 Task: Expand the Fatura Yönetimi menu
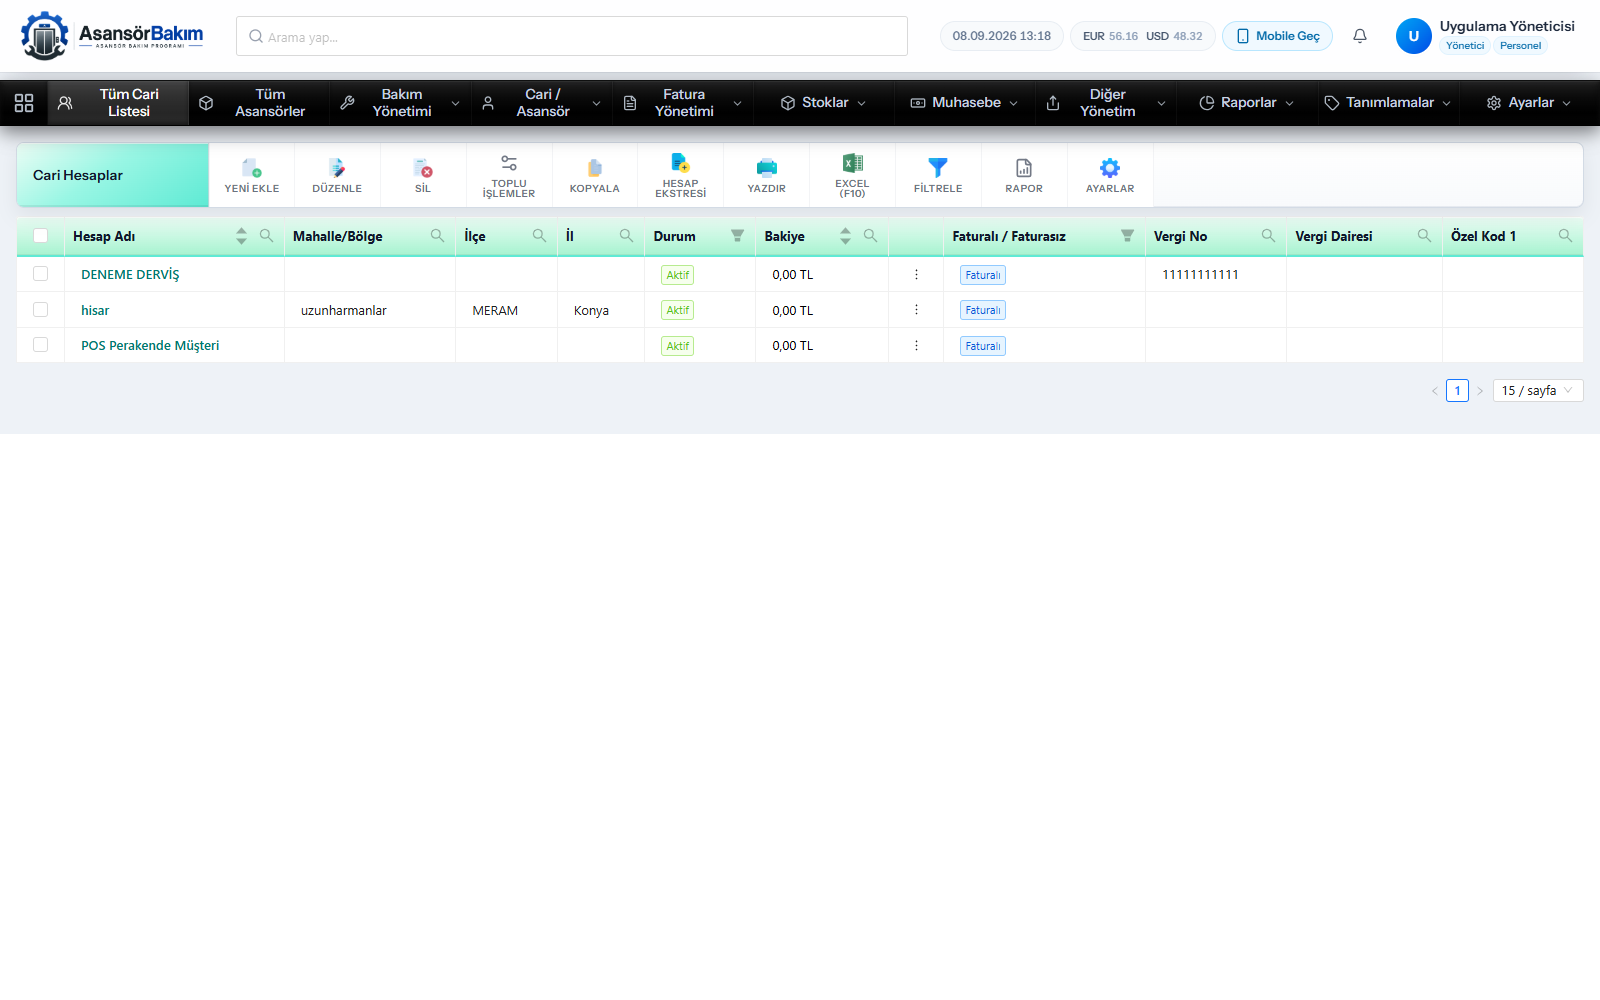coord(683,103)
